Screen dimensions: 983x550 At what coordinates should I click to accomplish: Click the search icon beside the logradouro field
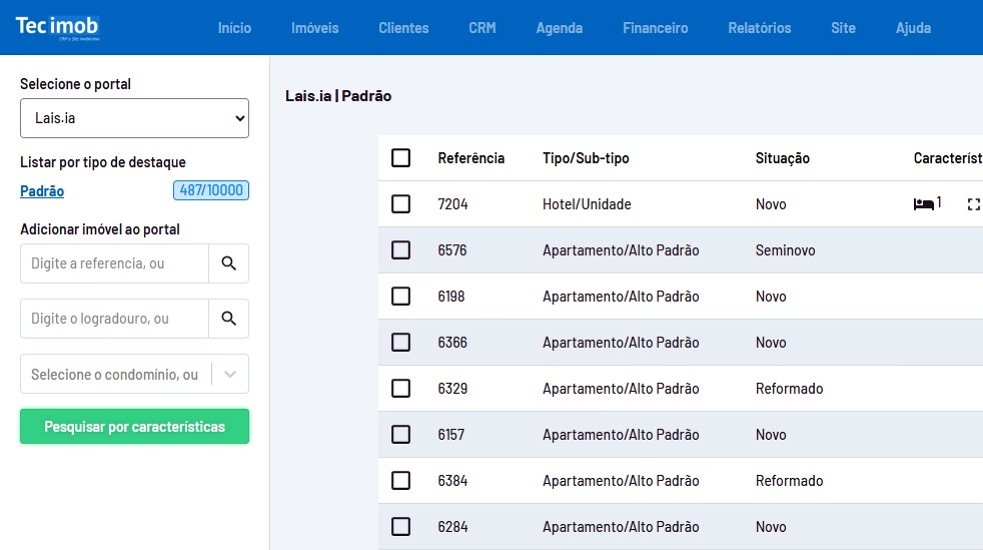228,319
